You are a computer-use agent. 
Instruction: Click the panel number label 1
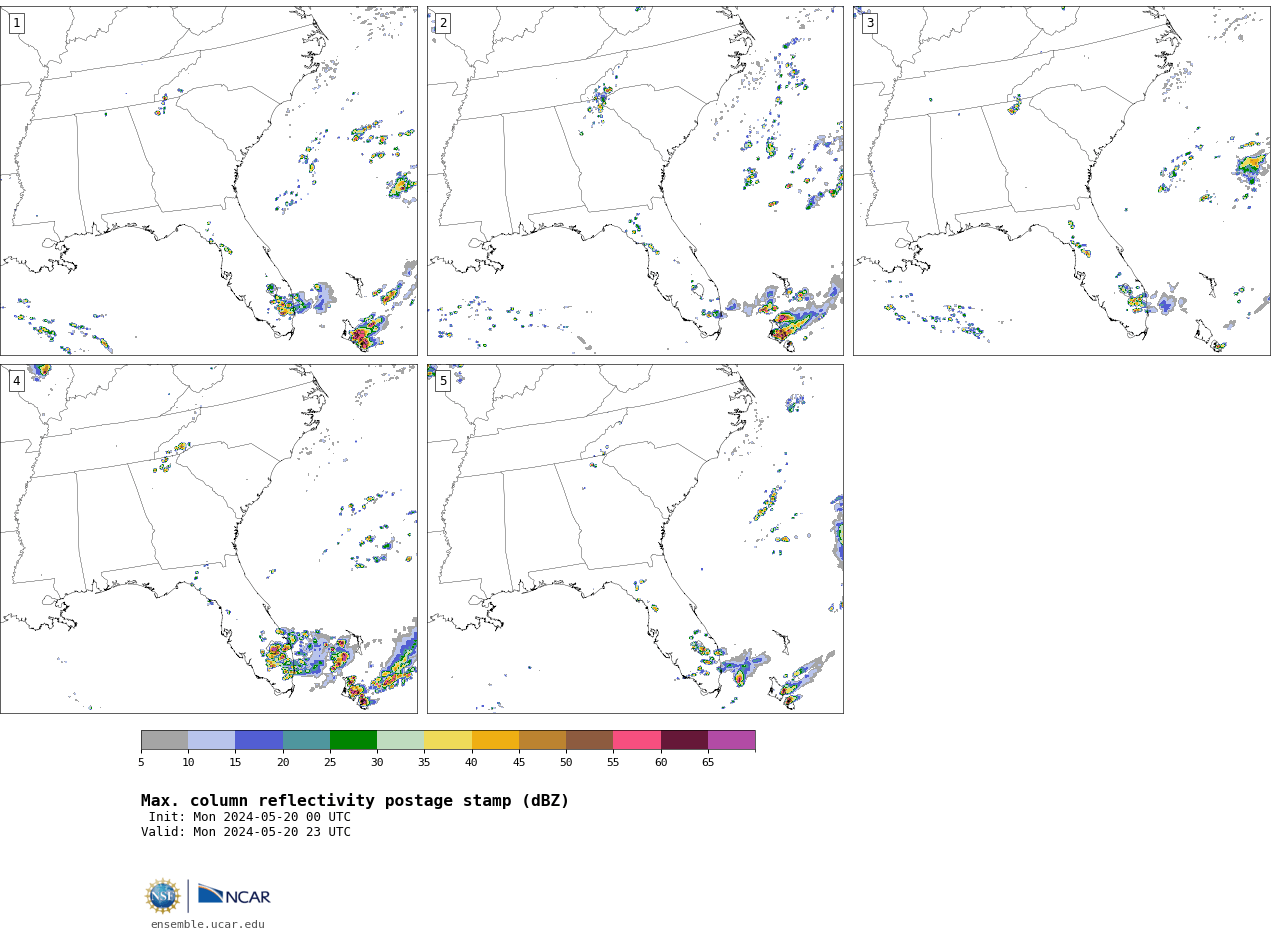(x=16, y=23)
